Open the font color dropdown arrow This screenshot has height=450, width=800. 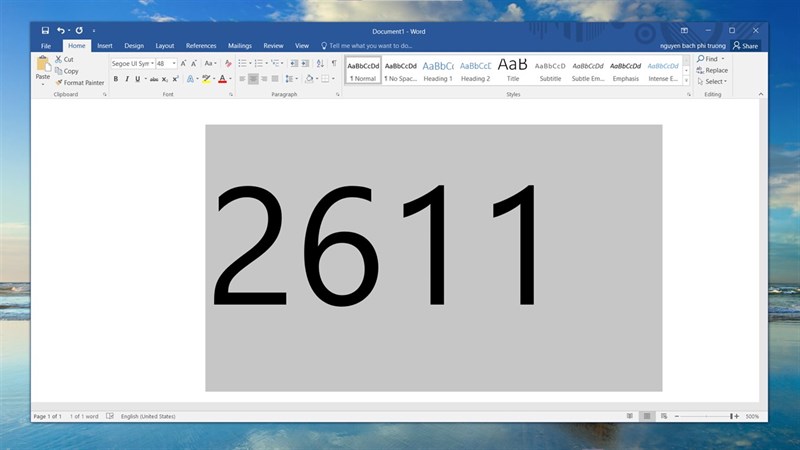point(230,79)
